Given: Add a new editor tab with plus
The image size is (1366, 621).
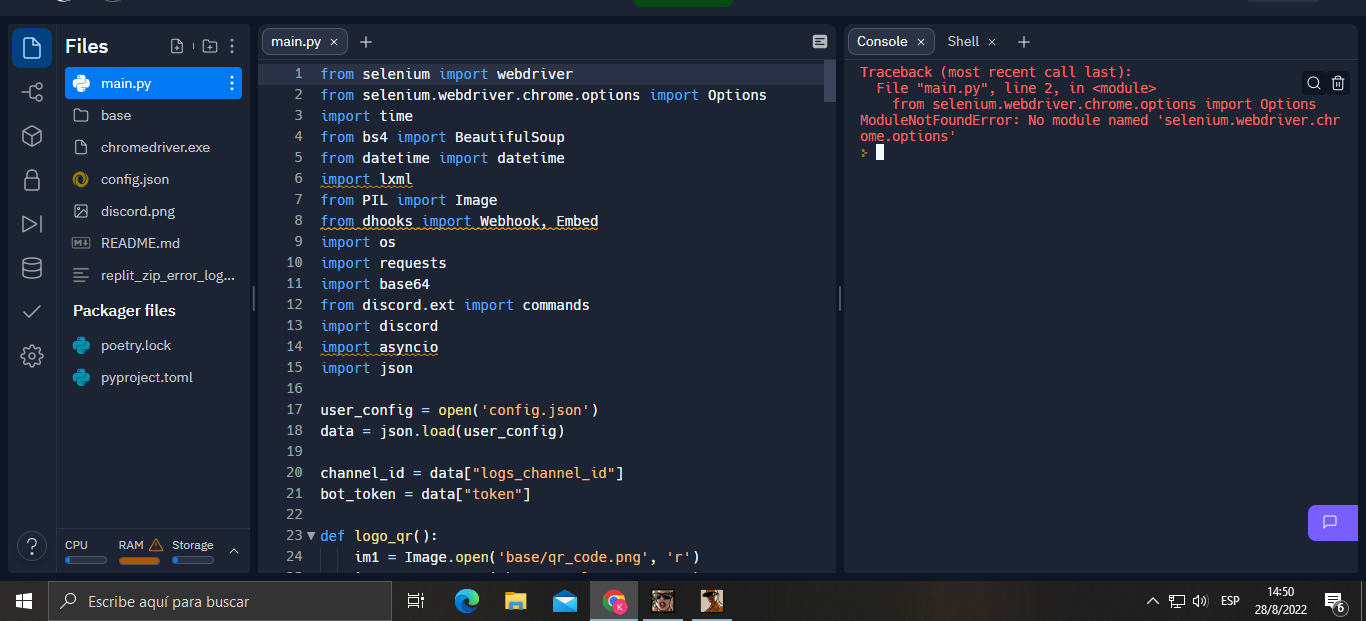Looking at the screenshot, I should [x=366, y=42].
